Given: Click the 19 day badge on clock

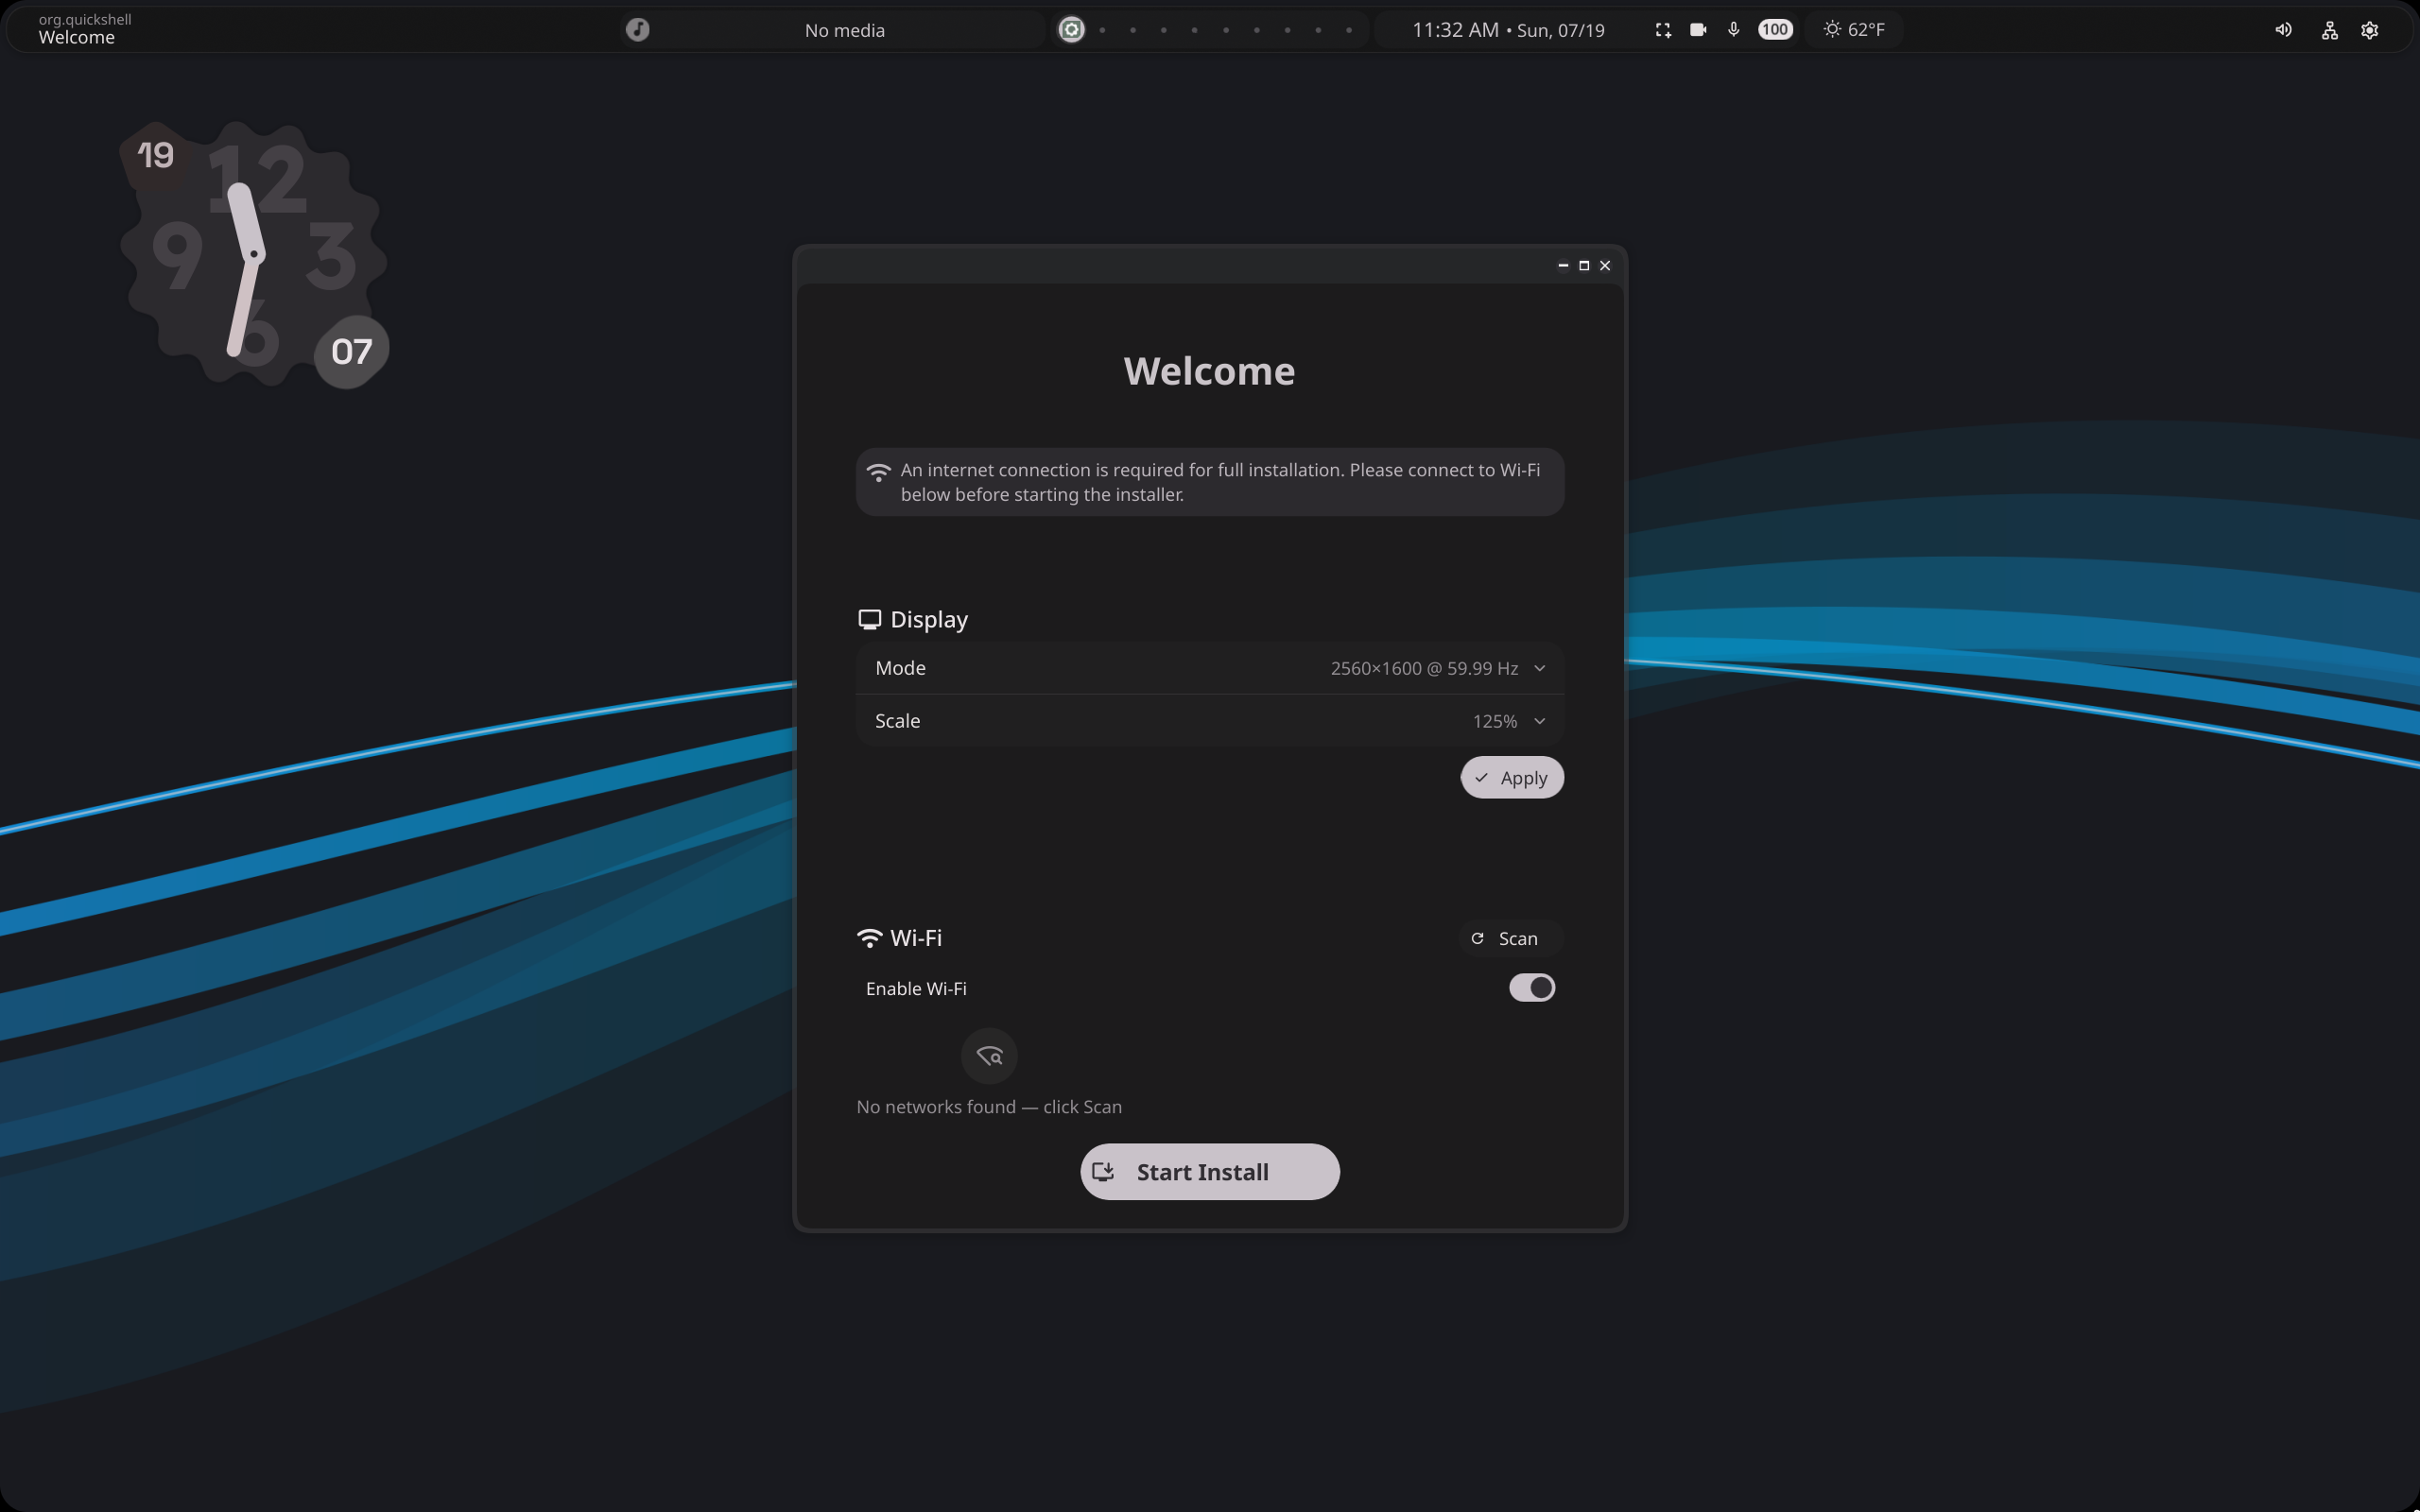Looking at the screenshot, I should 155,155.
